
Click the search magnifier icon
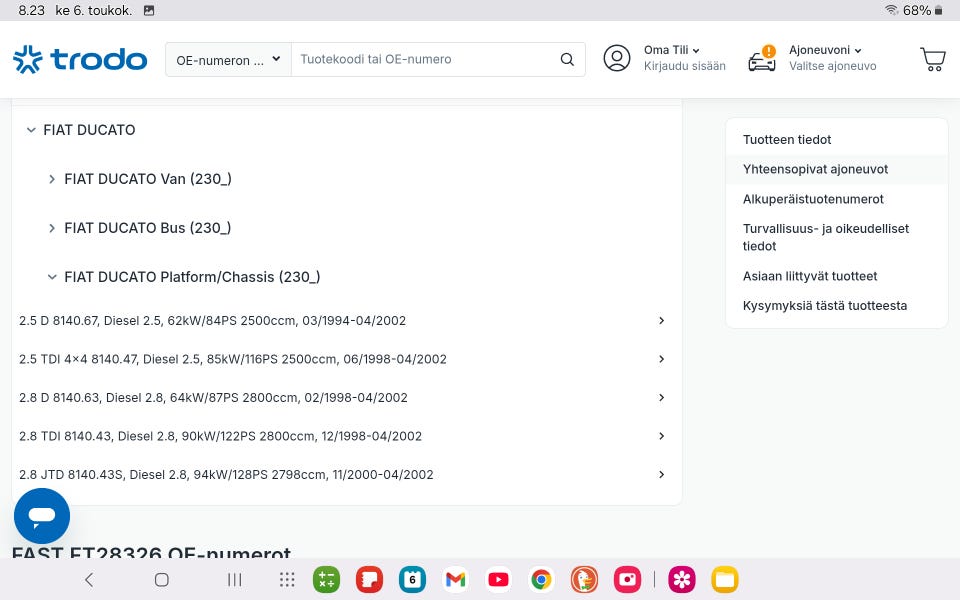568,59
